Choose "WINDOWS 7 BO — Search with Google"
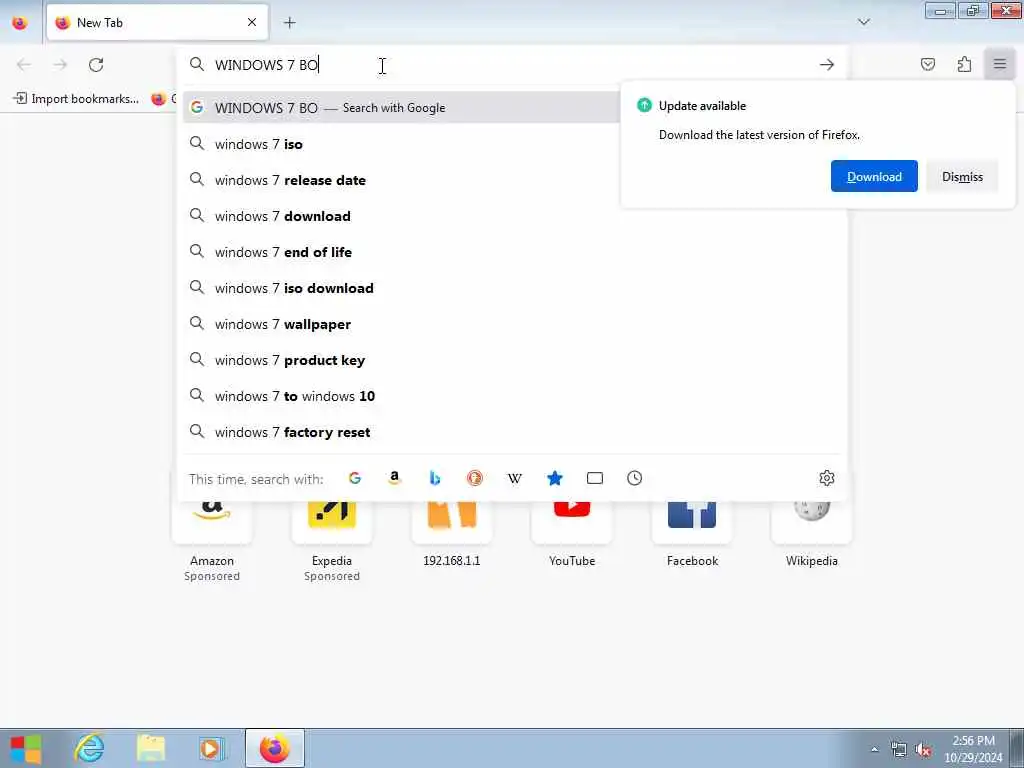This screenshot has height=768, width=1024. click(401, 108)
